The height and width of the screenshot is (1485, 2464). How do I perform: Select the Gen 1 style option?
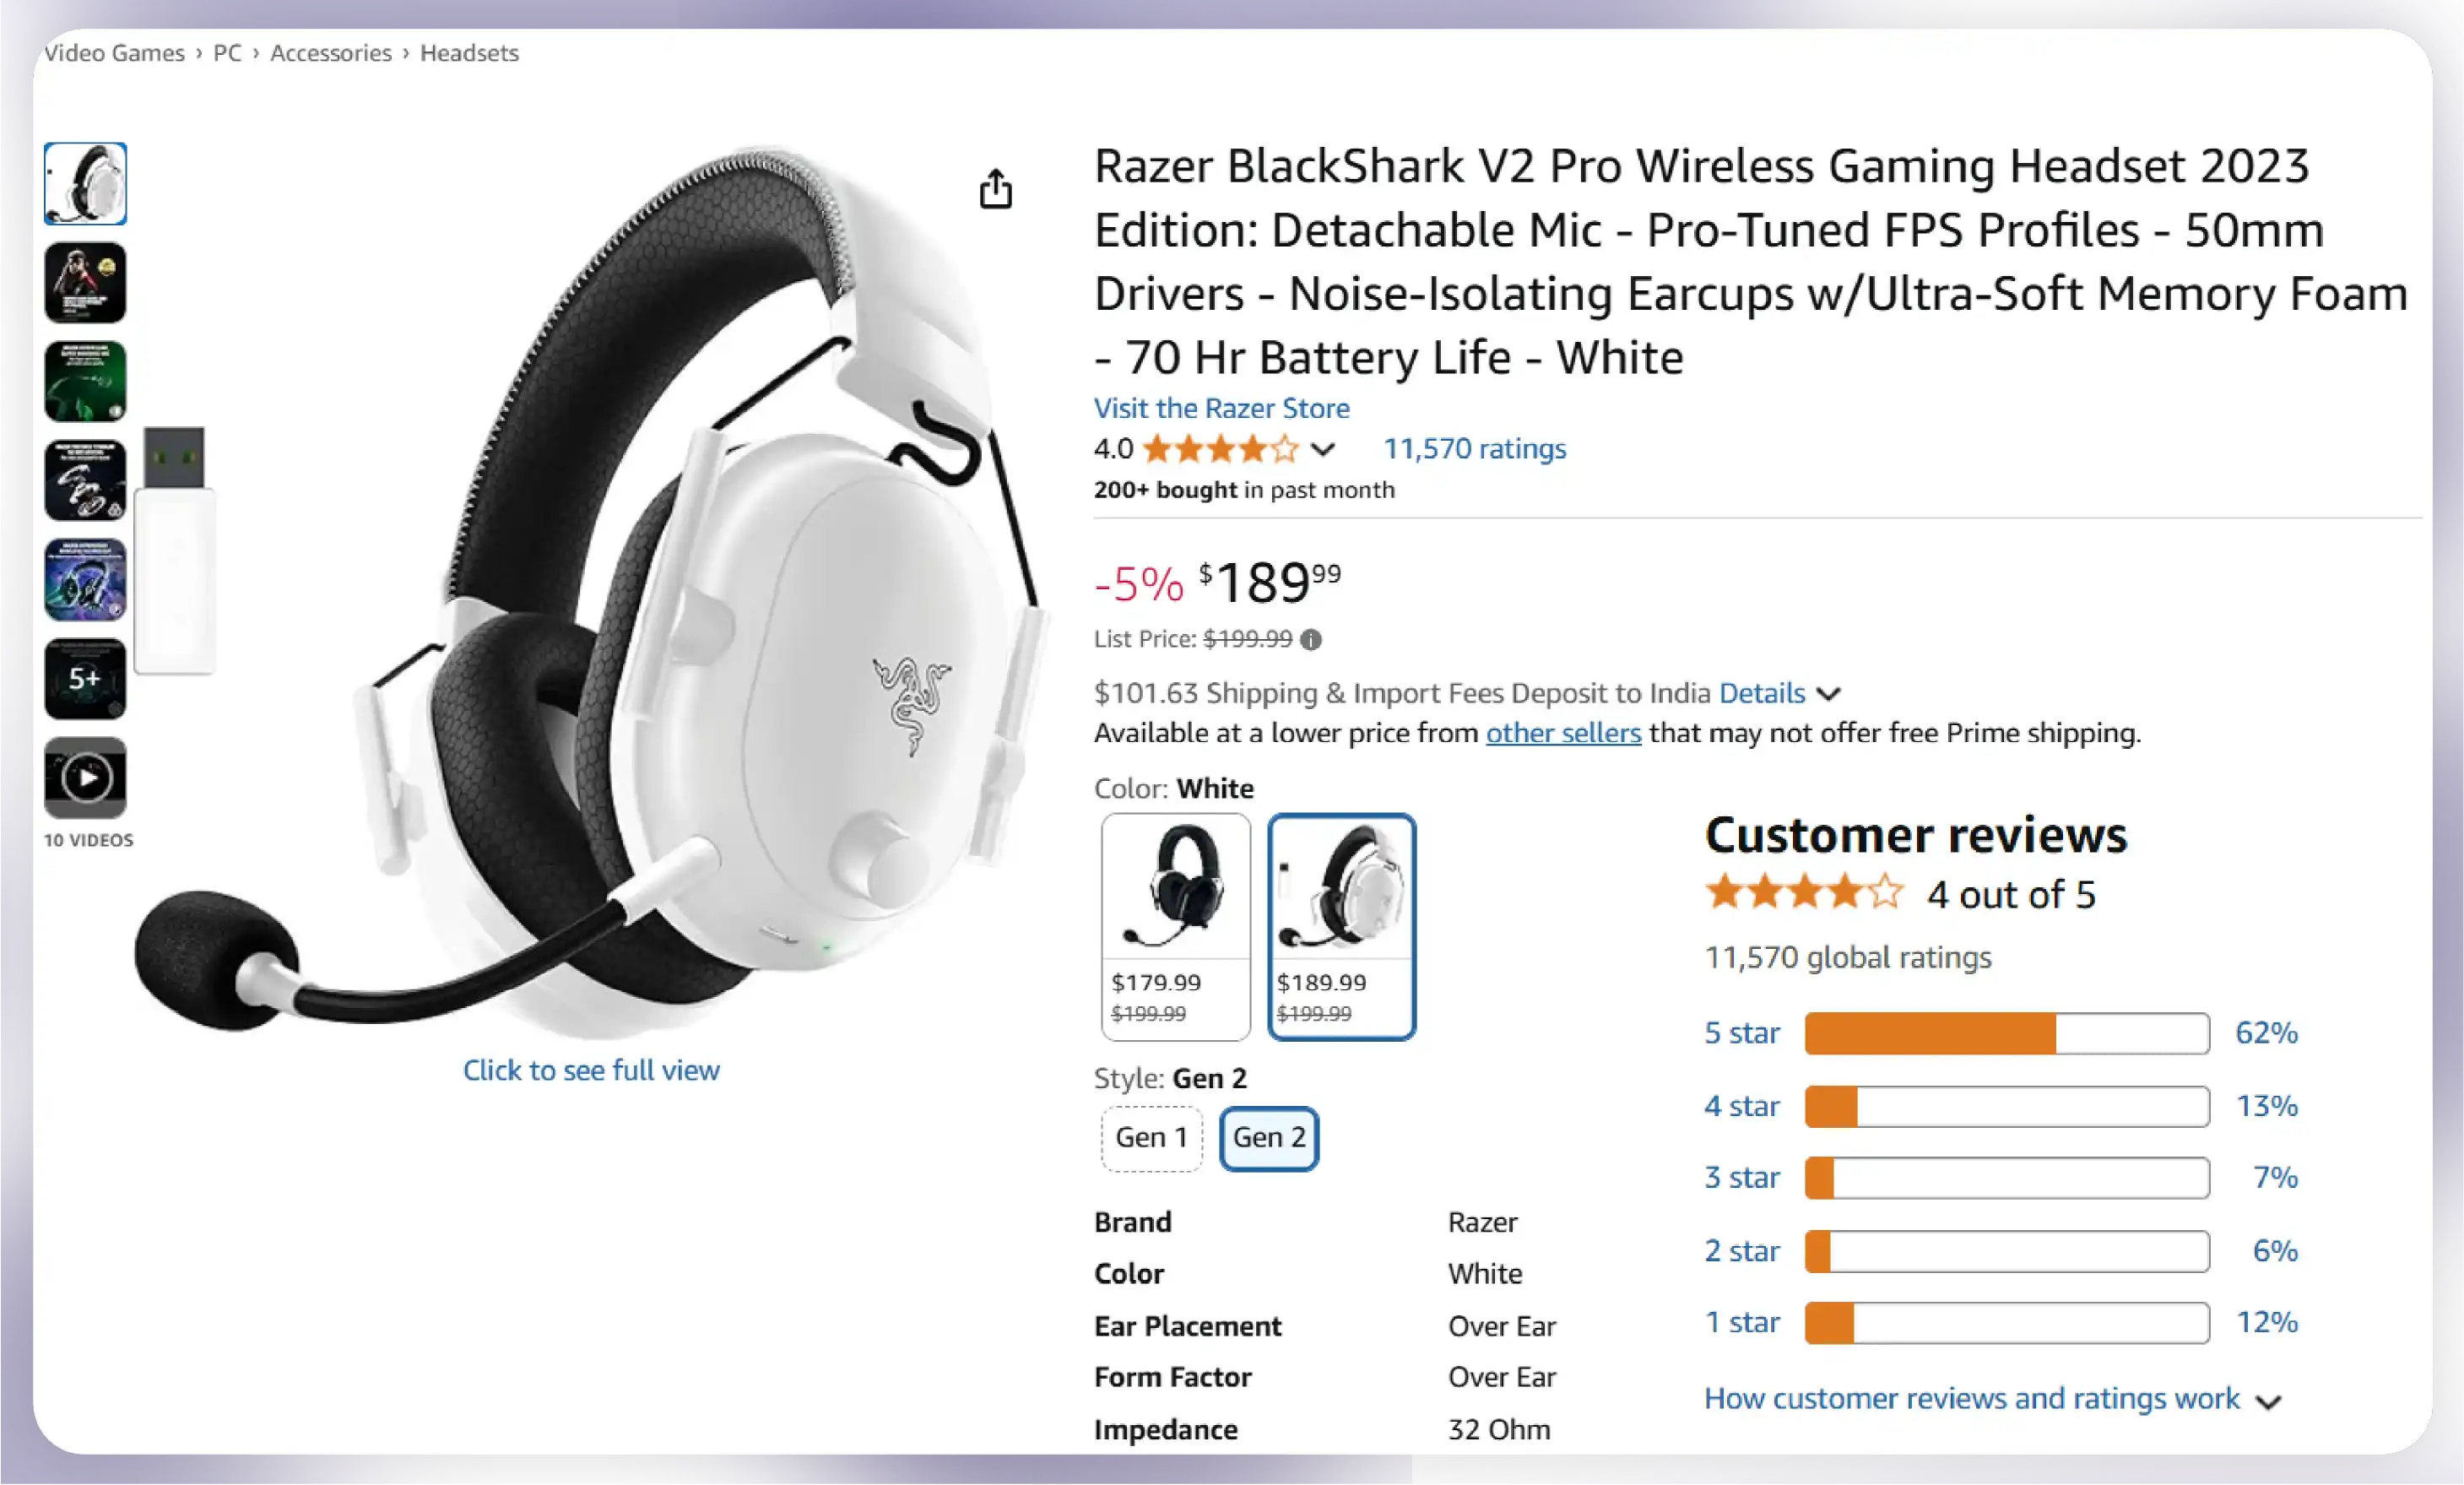(1151, 1138)
